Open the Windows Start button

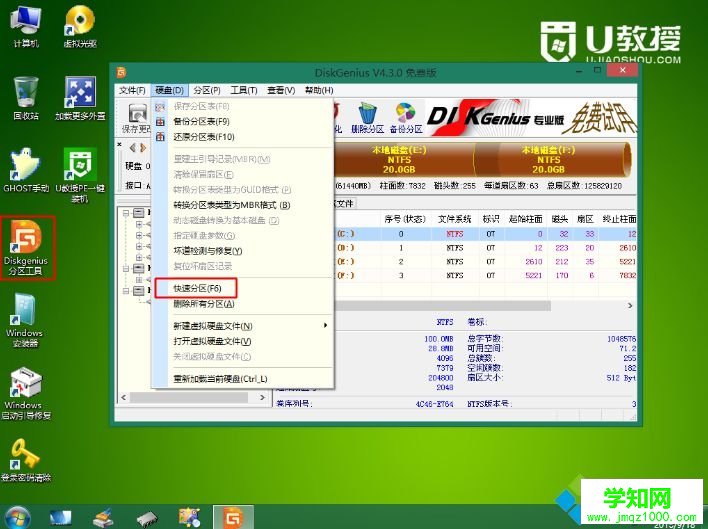(17, 517)
